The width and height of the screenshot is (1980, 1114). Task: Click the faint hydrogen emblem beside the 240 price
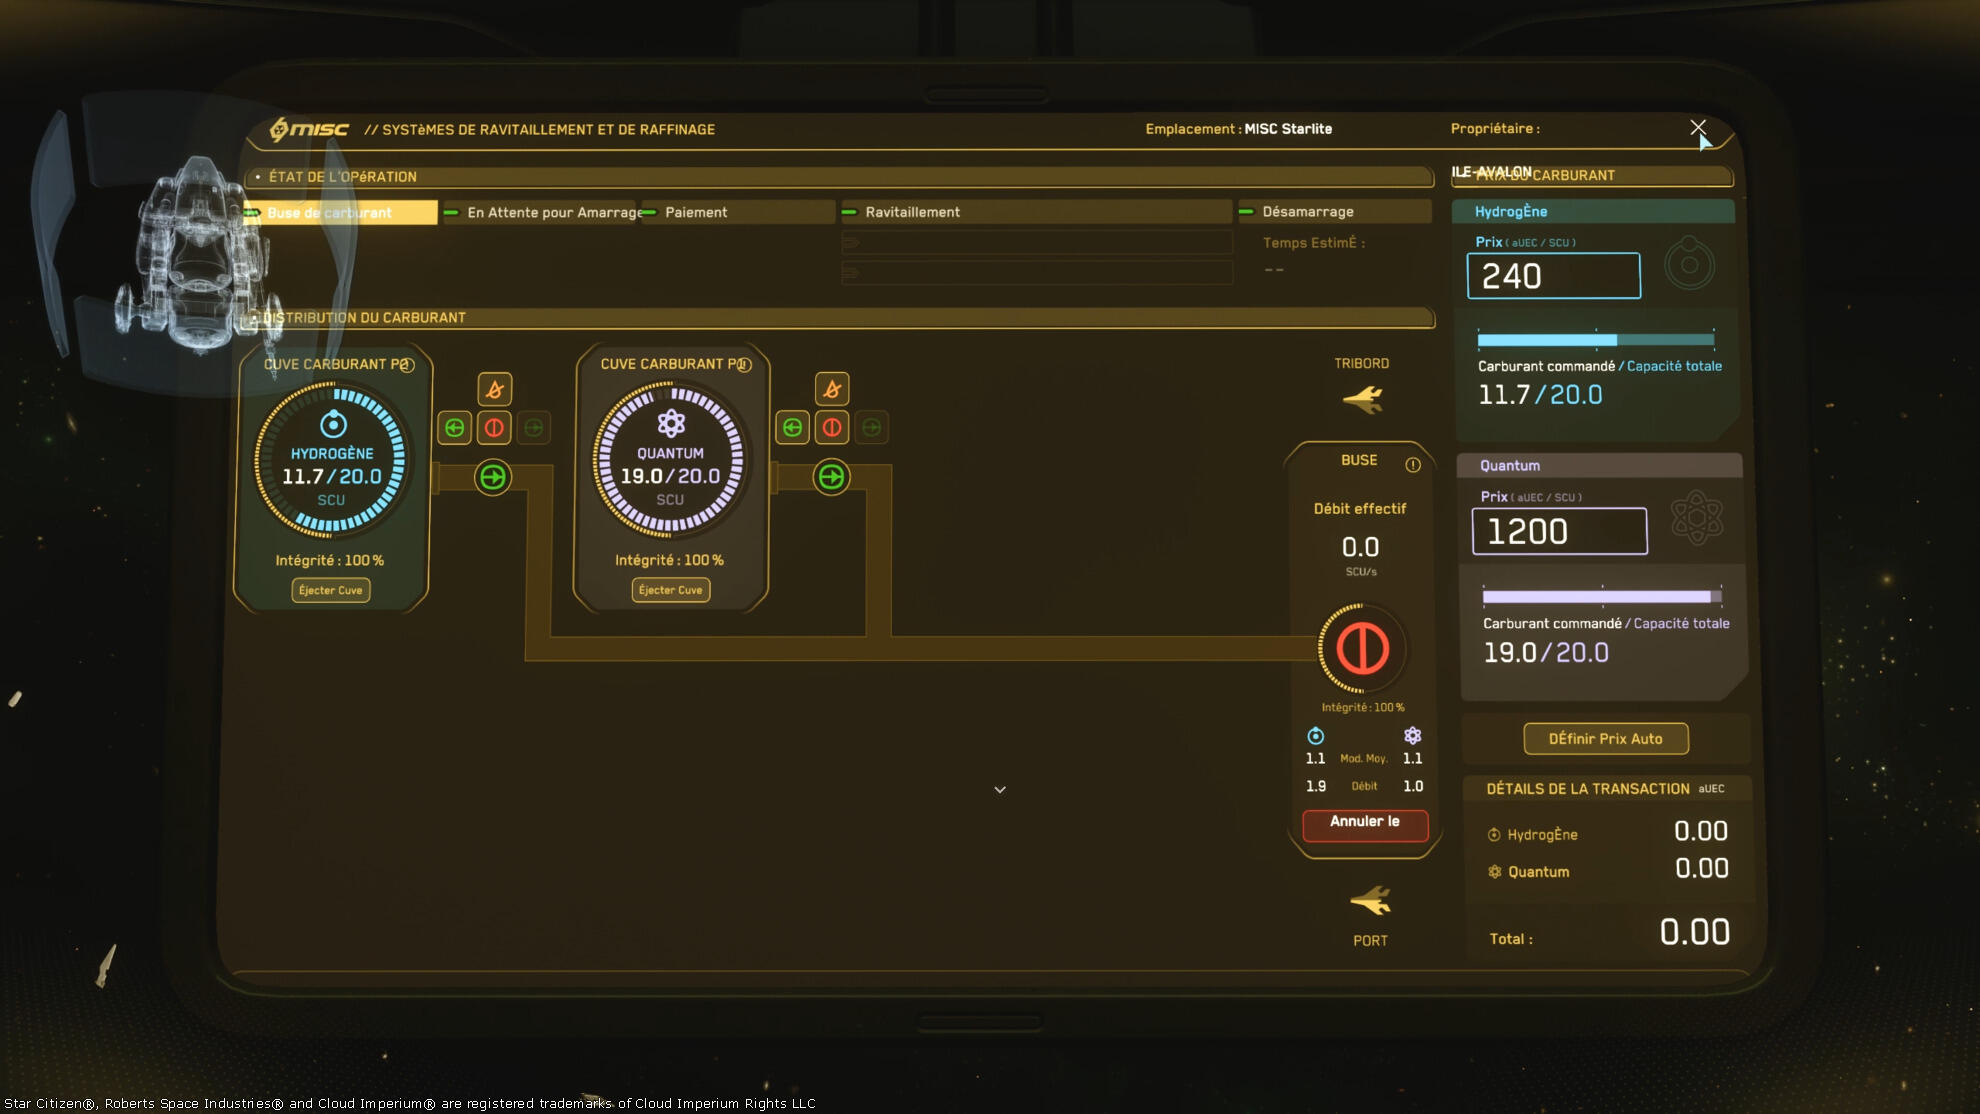(x=1690, y=264)
